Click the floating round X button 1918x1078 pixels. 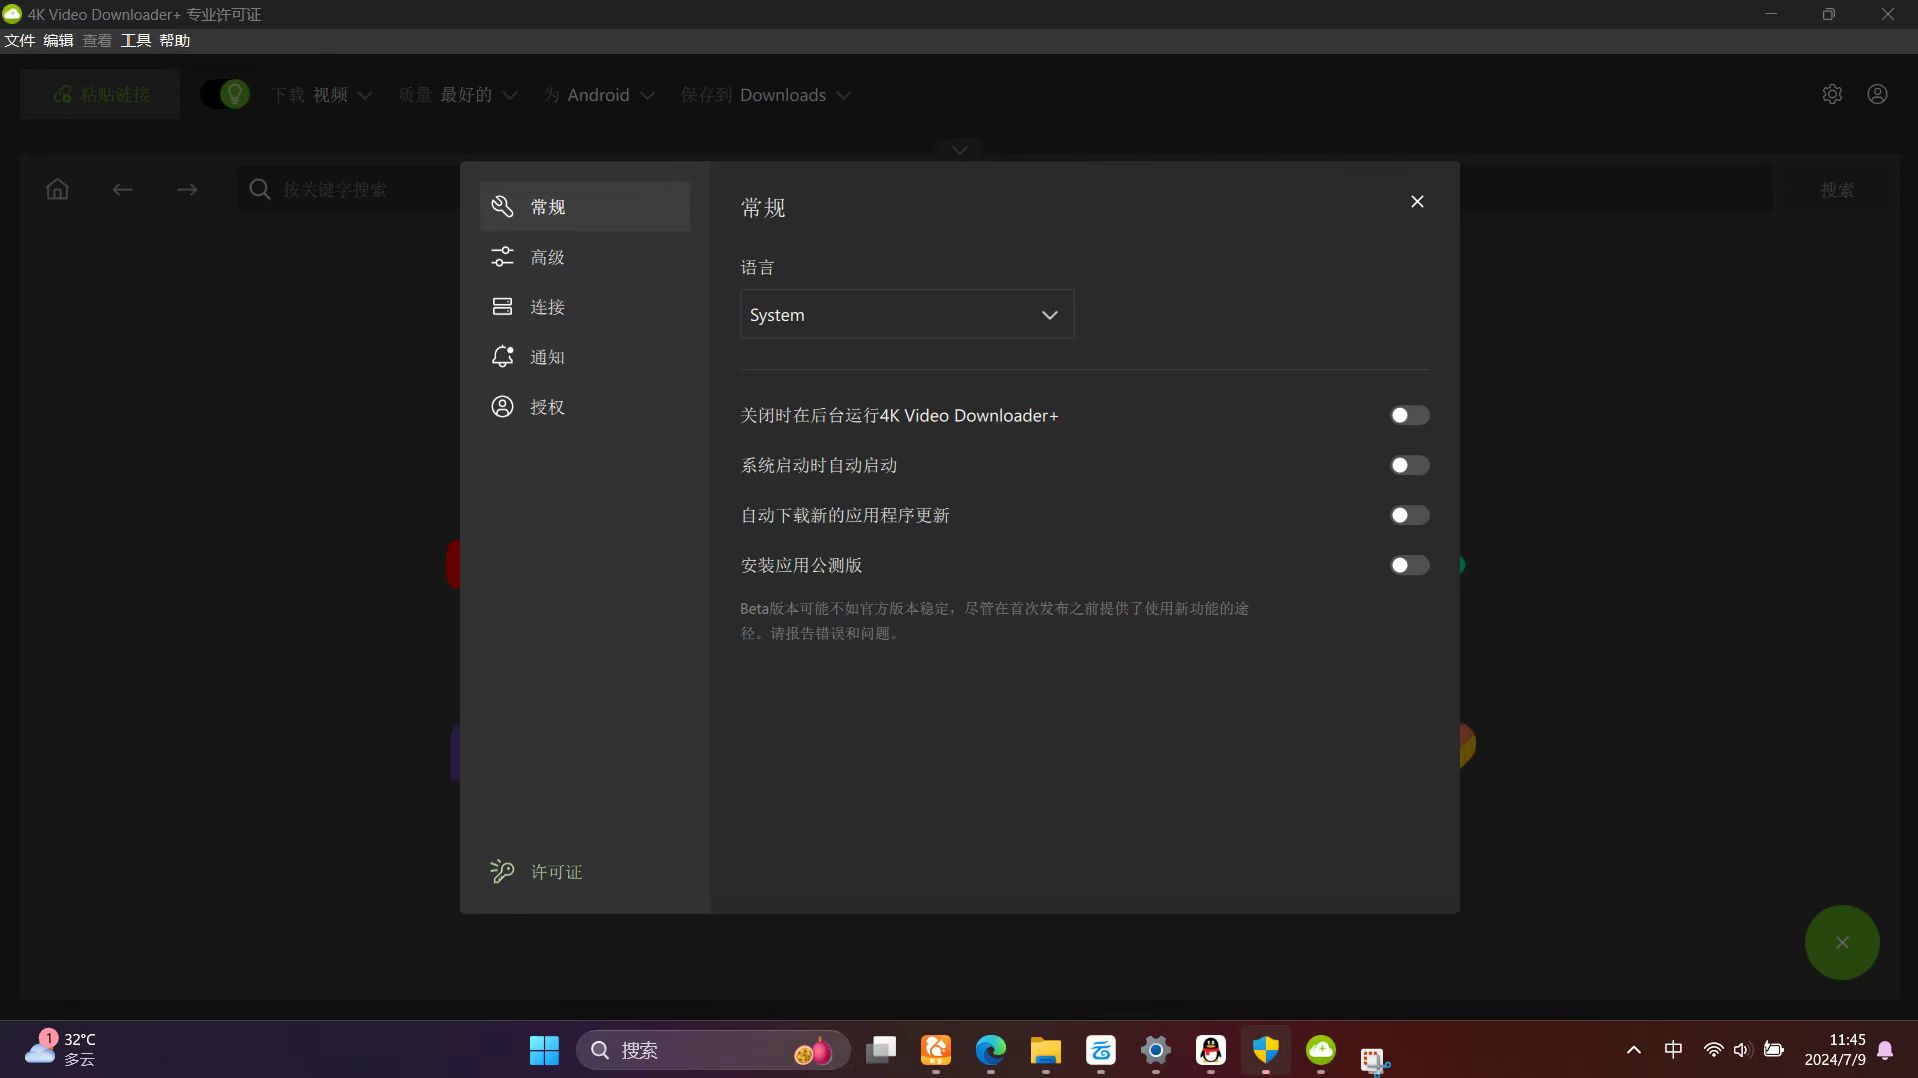point(1843,941)
